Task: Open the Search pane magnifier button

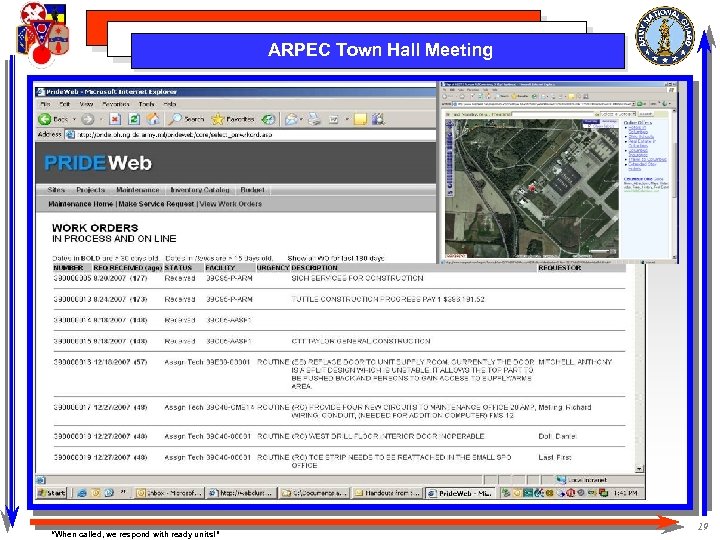Action: click(186, 119)
